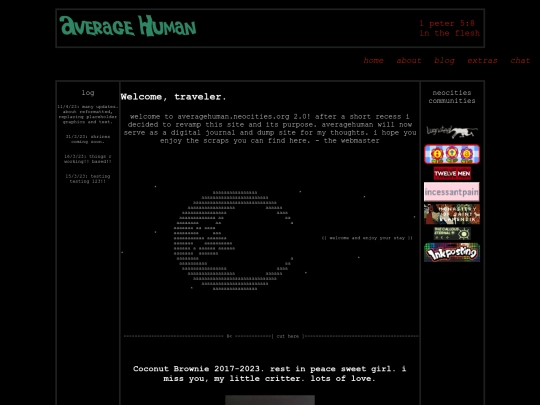Click the Coconut Brownie memorial text
The image size is (540, 405).
click(x=270, y=374)
